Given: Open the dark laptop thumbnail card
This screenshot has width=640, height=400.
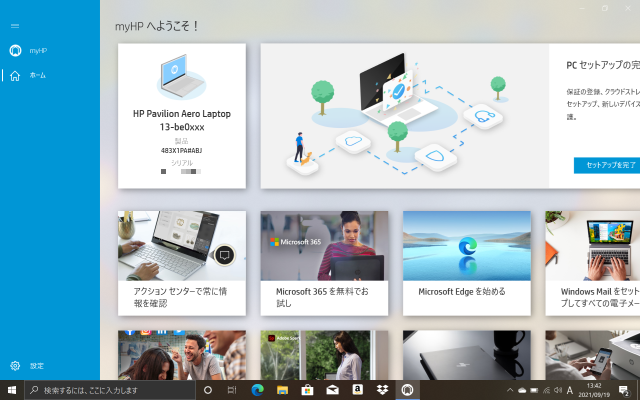Looking at the screenshot, I should click(x=467, y=355).
